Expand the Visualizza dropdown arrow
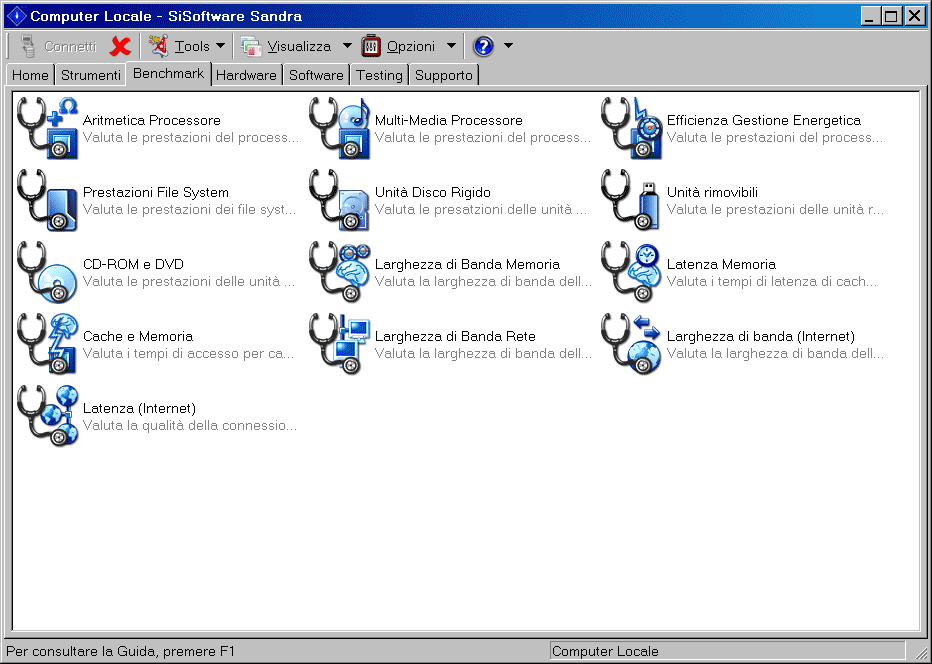 pyautogui.click(x=347, y=46)
